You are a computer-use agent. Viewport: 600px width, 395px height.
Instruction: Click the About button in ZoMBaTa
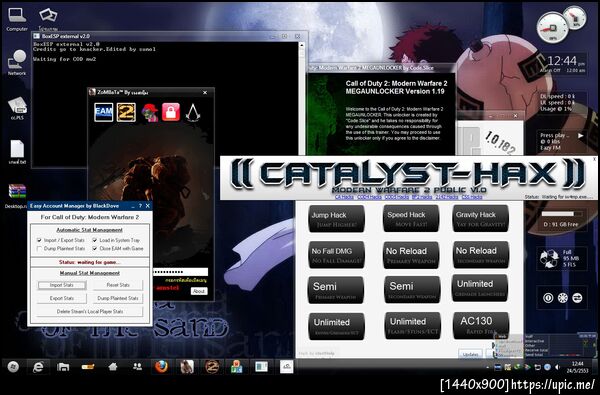[x=199, y=291]
